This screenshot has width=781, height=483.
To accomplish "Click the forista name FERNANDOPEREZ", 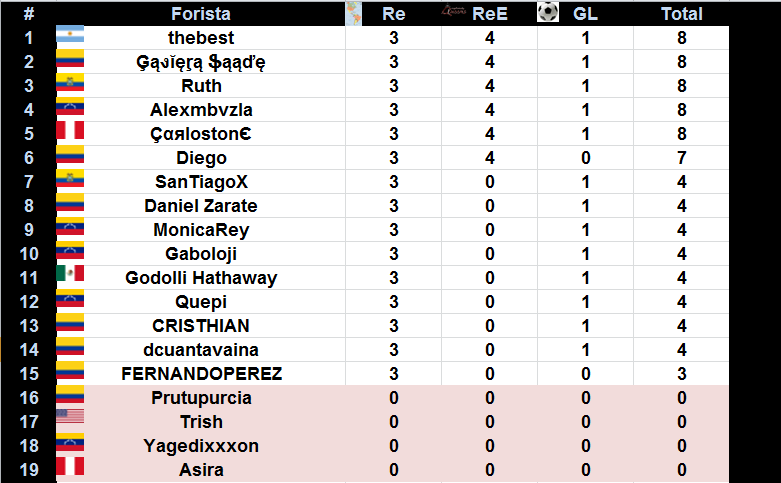I will pyautogui.click(x=201, y=374).
